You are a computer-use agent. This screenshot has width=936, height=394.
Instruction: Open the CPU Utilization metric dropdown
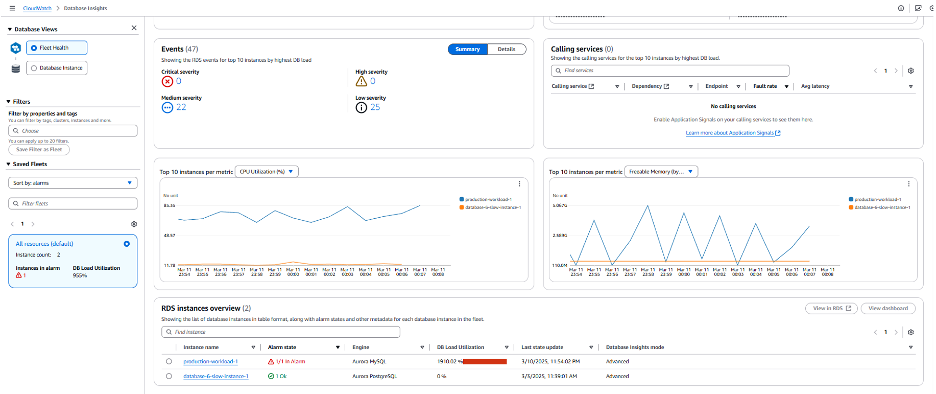[267, 171]
